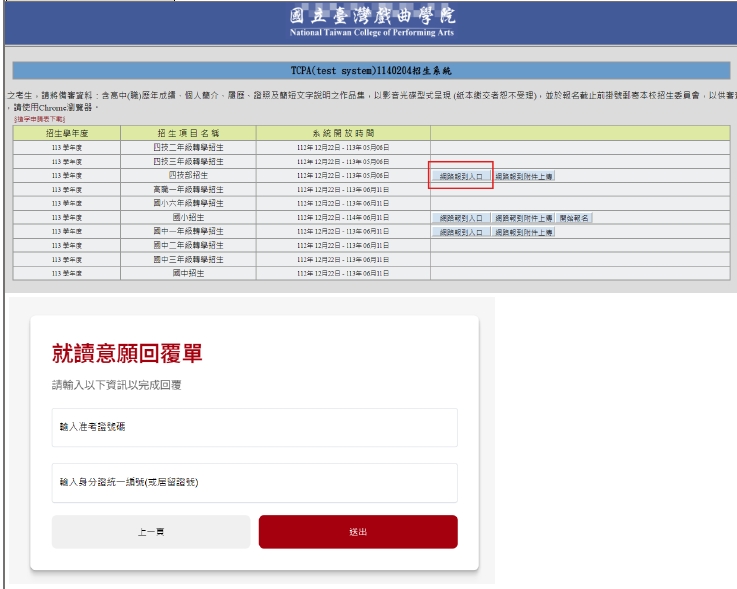The image size is (737, 589).
Task: Select the 四技二年級轉學招生 table cell
Action: 188,146
